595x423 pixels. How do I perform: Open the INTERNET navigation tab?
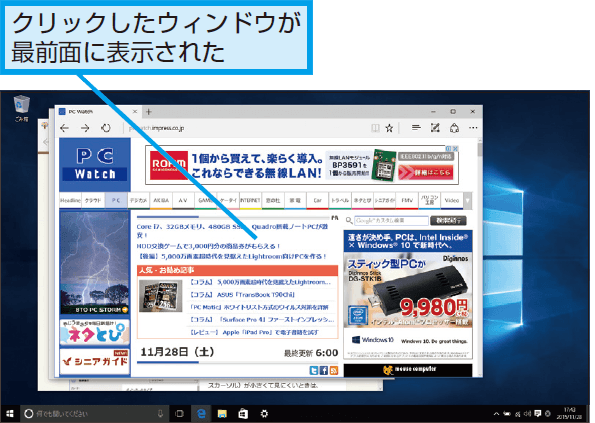point(250,200)
